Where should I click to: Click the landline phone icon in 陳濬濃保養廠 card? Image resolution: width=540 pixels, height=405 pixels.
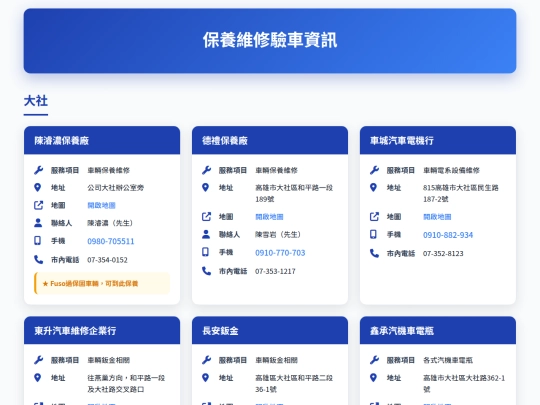pos(38,259)
